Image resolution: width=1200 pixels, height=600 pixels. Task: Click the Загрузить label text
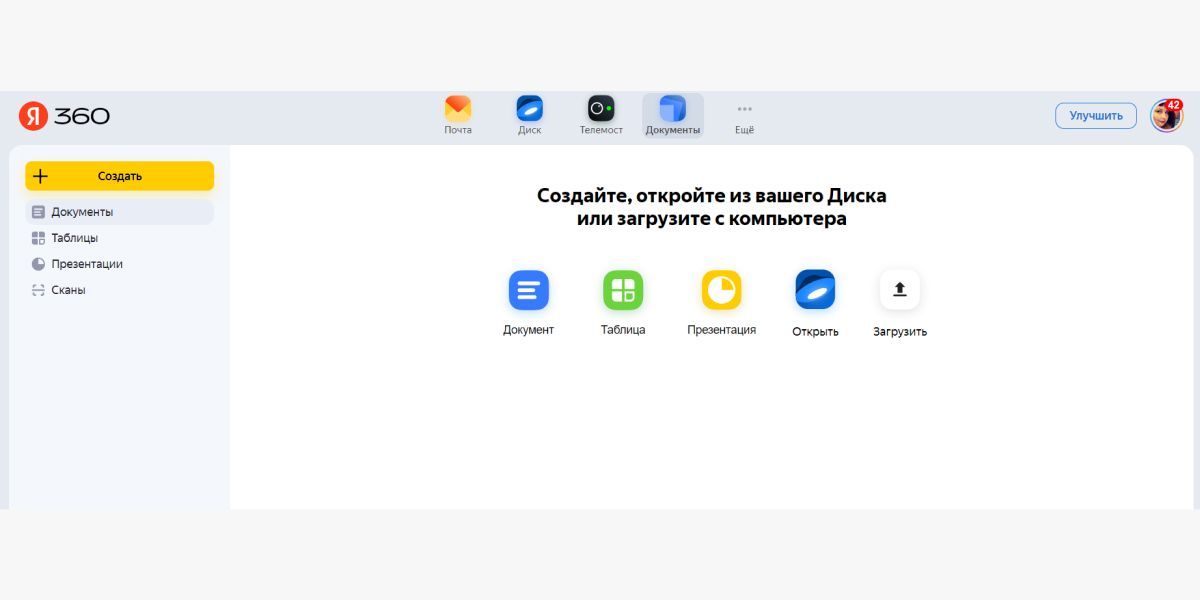tap(900, 332)
